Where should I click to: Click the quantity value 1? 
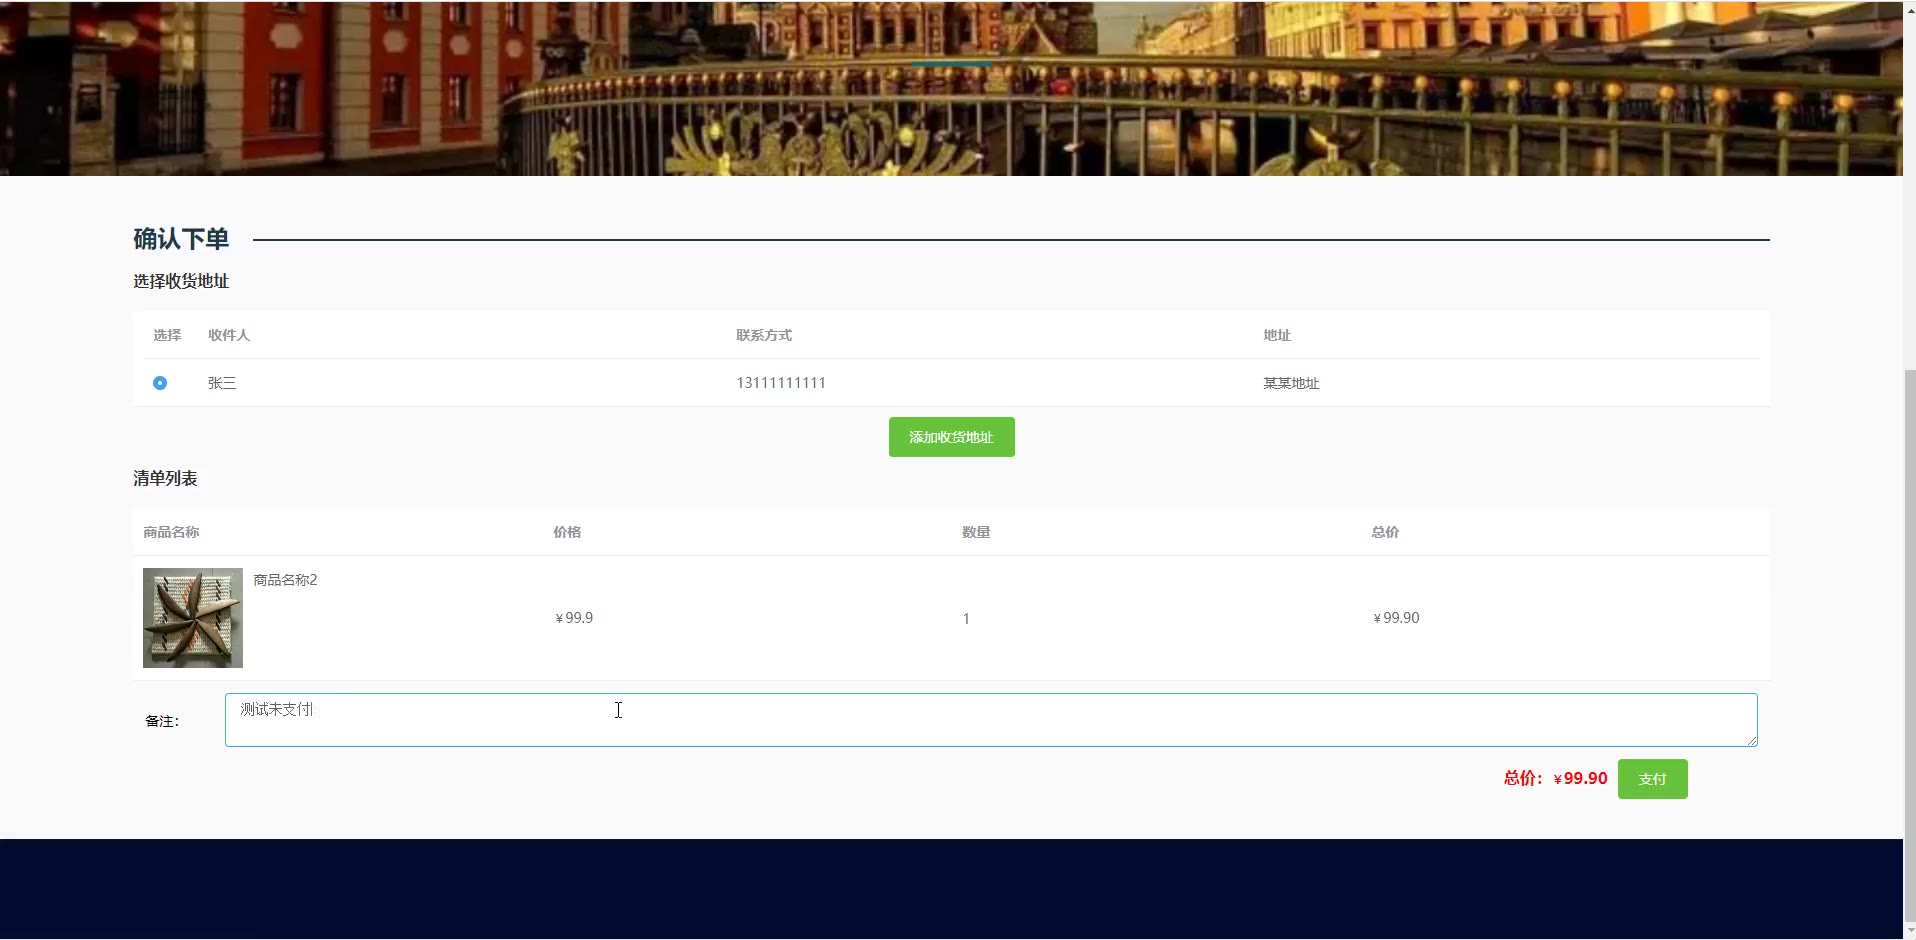coord(966,619)
